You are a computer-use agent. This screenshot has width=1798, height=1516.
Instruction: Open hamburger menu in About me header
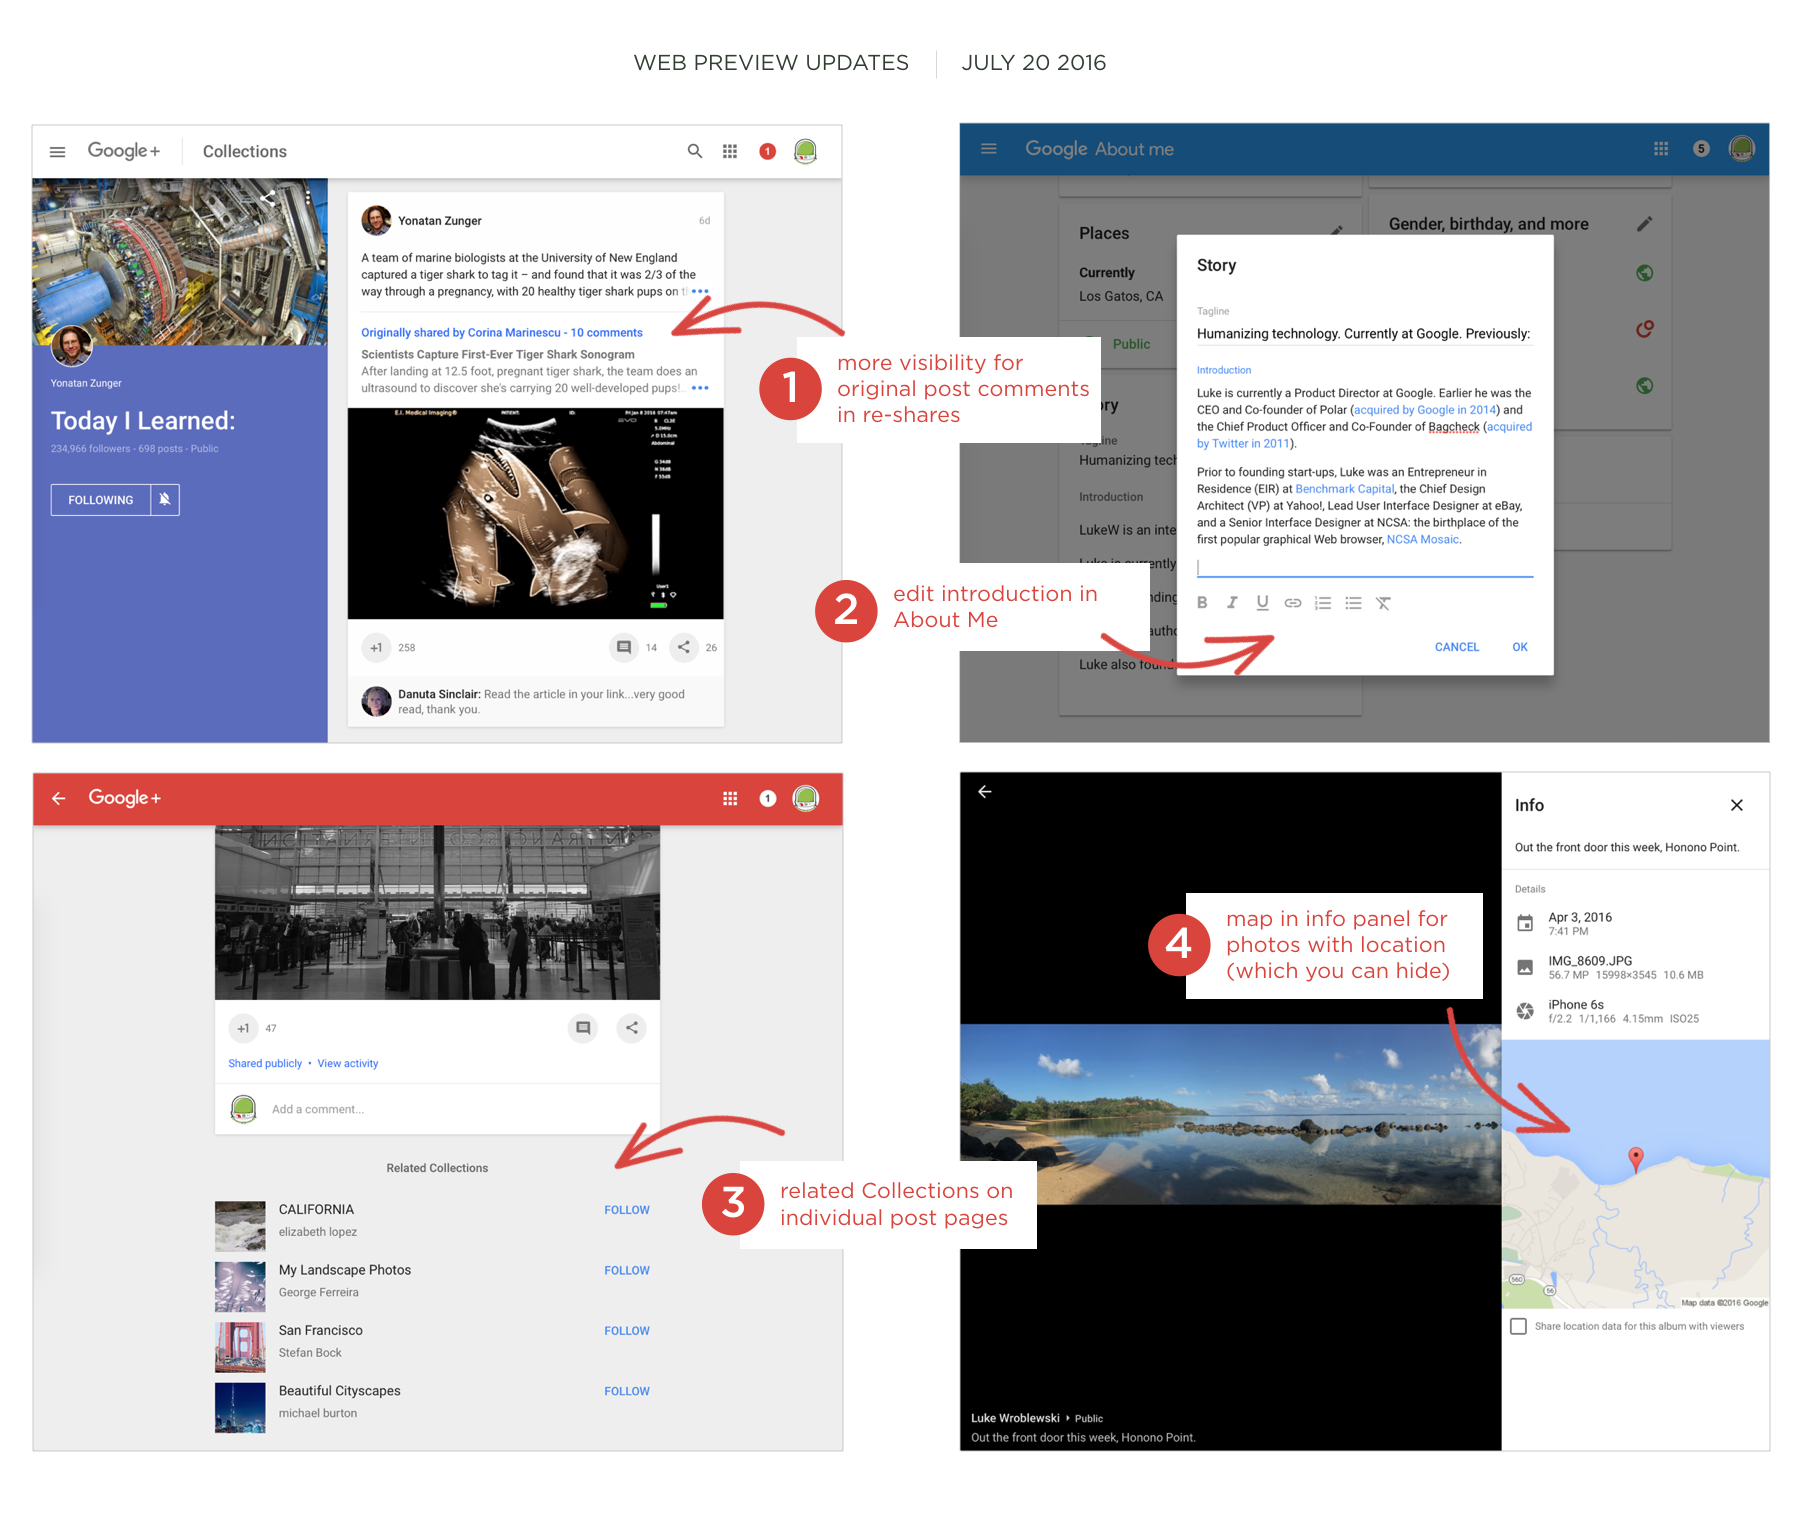click(x=989, y=149)
